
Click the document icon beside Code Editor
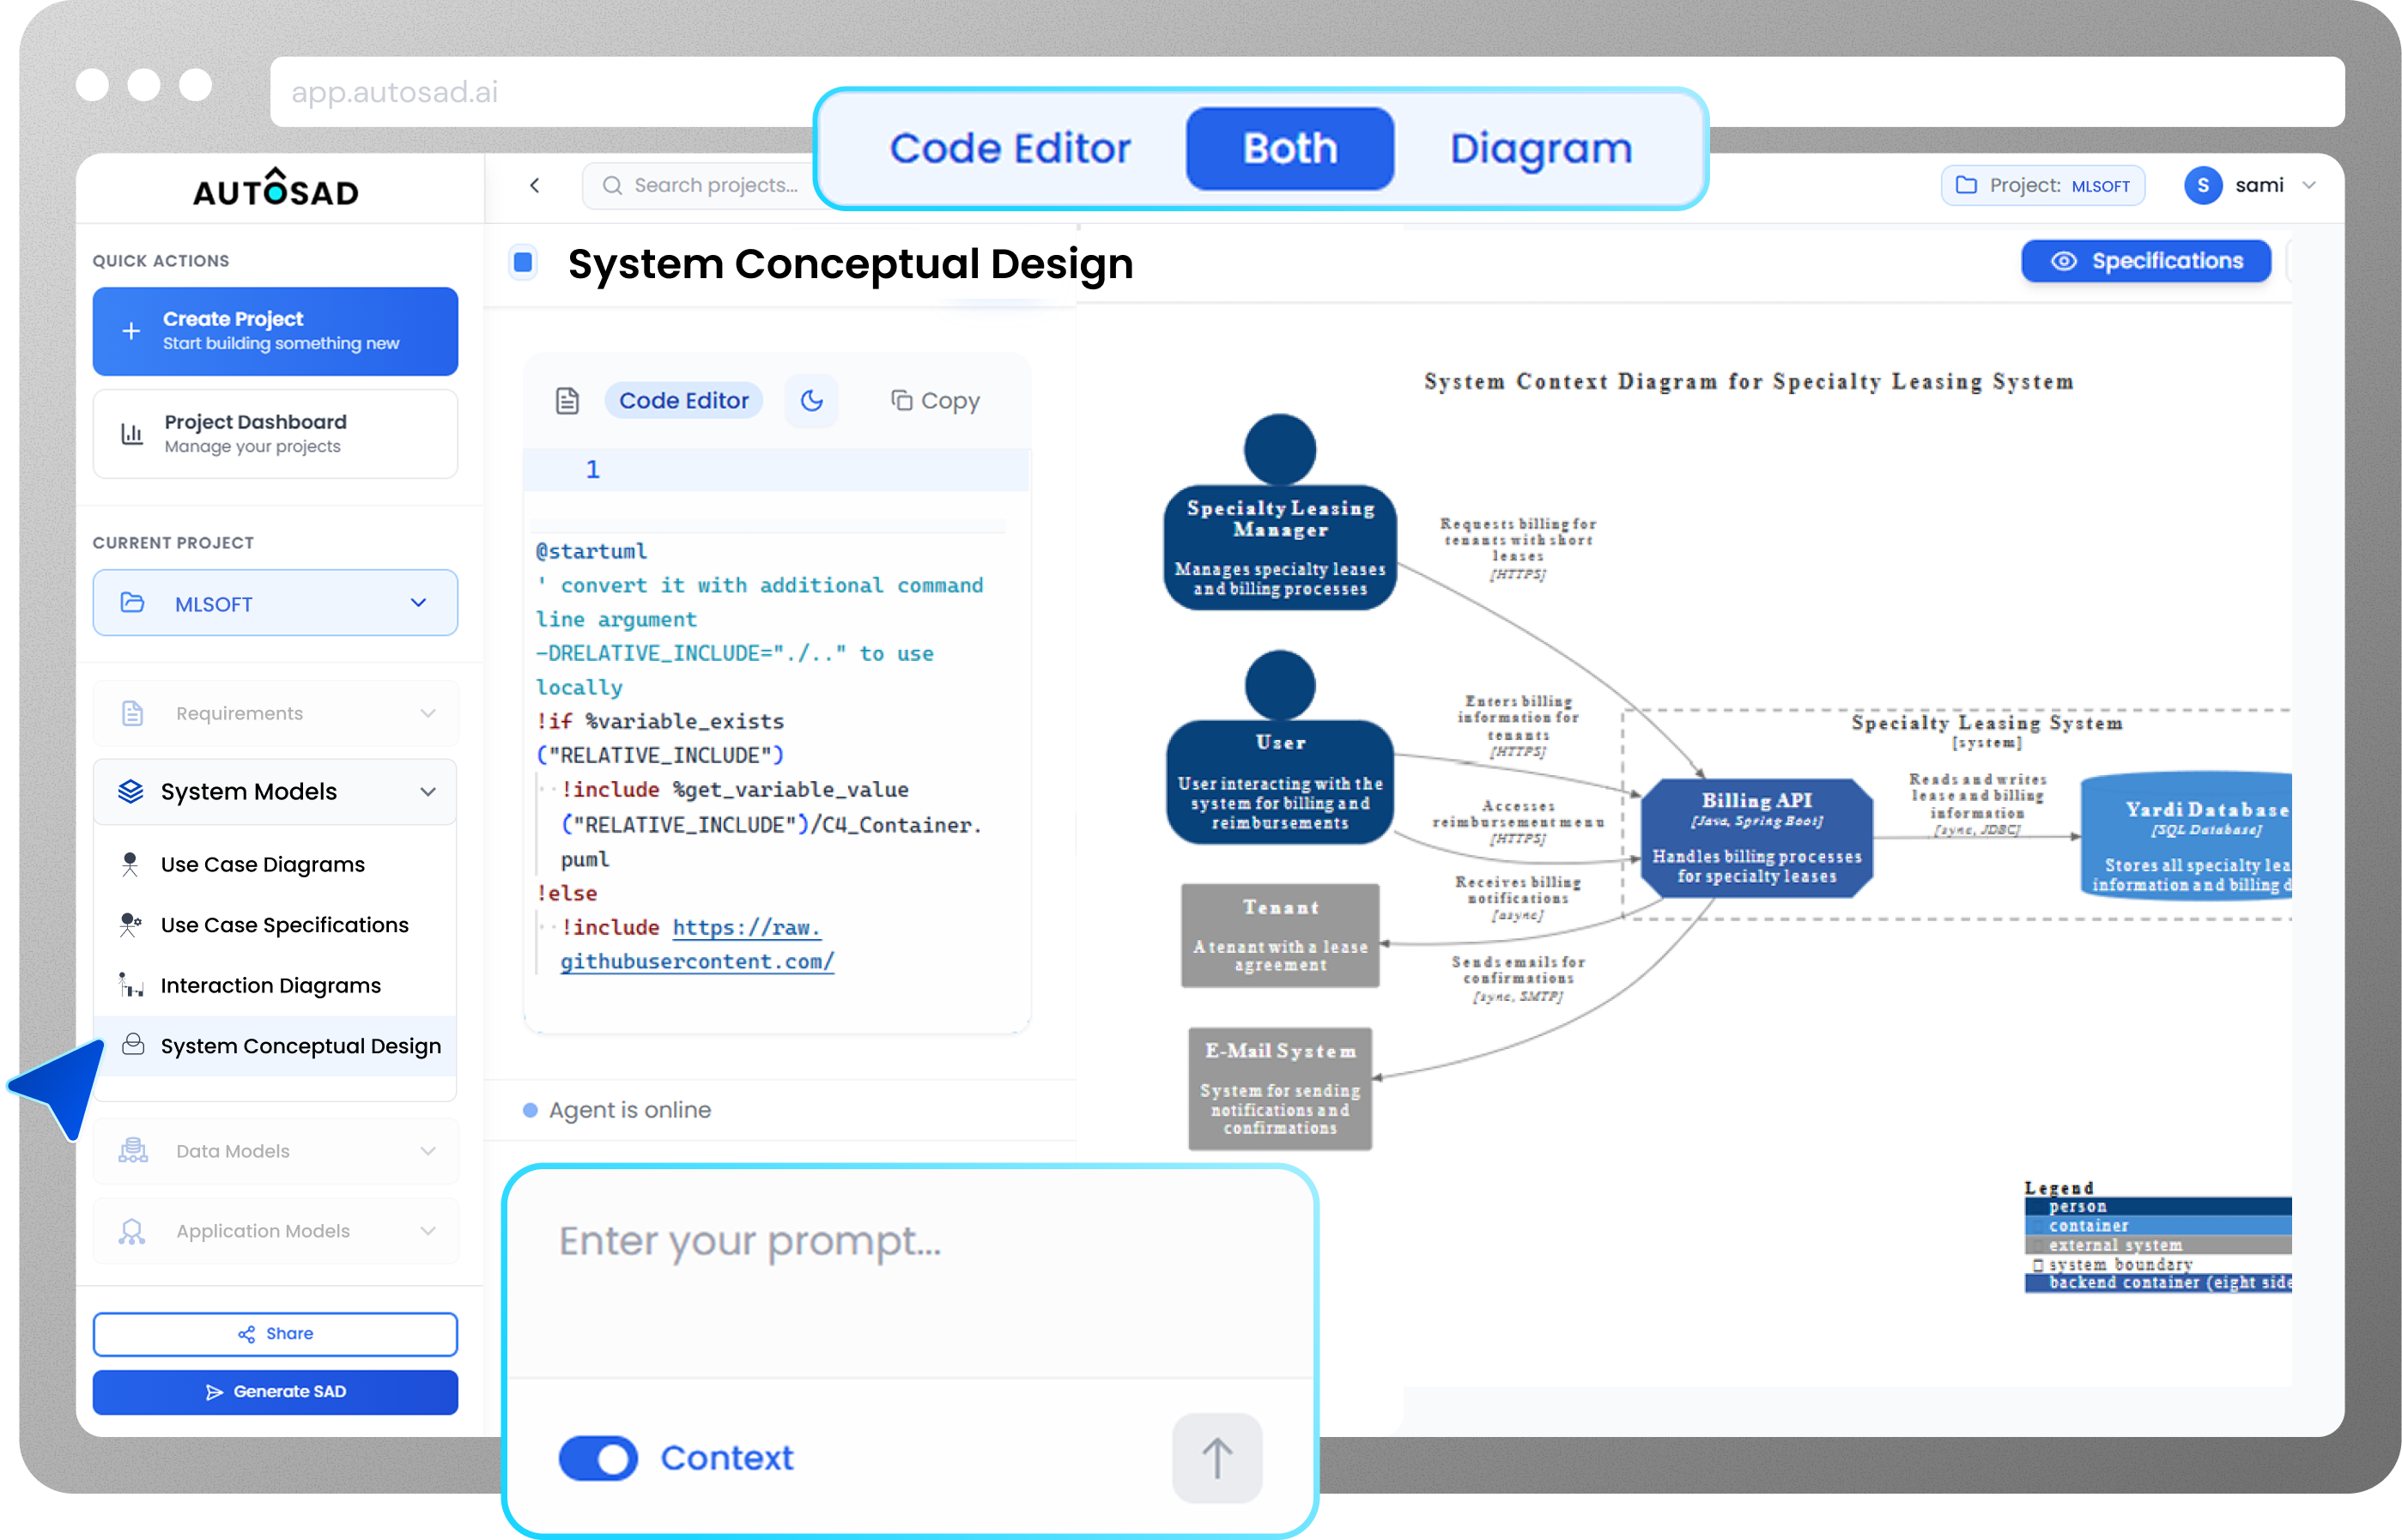coord(567,401)
